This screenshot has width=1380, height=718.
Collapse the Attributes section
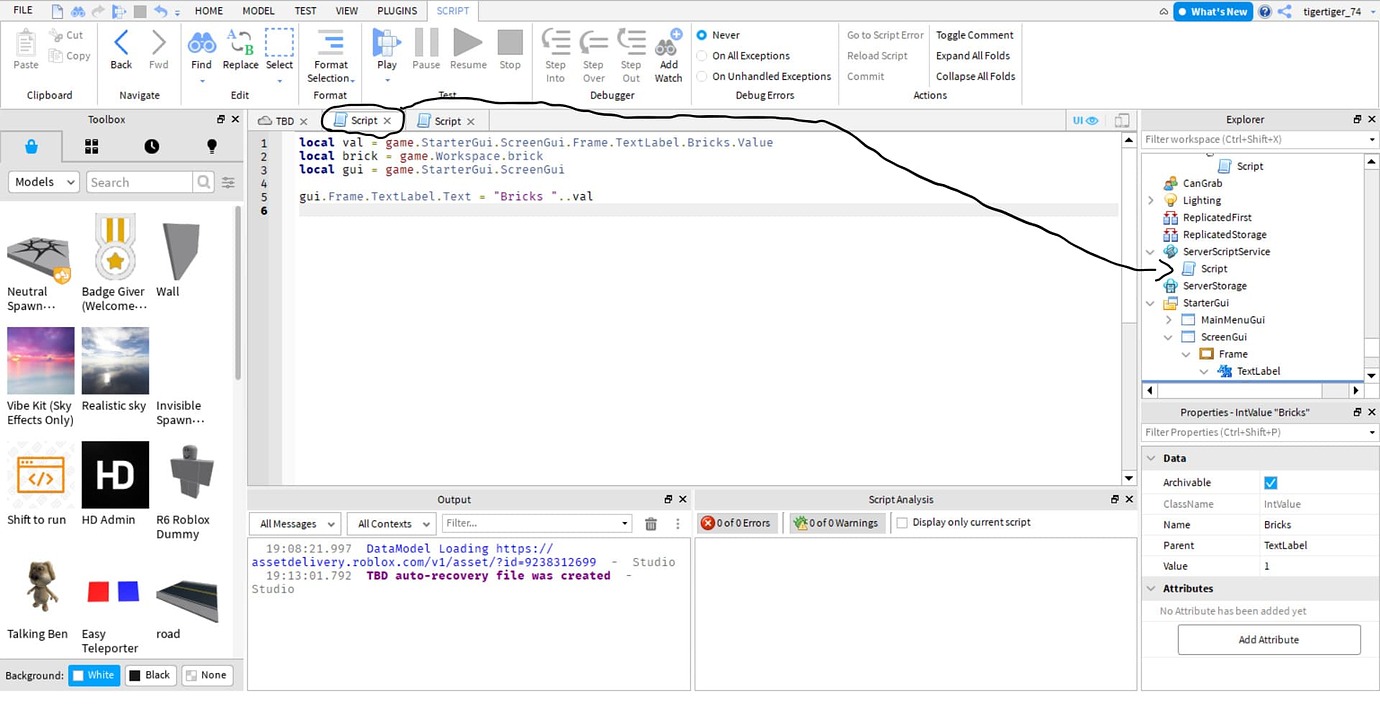pos(1150,589)
